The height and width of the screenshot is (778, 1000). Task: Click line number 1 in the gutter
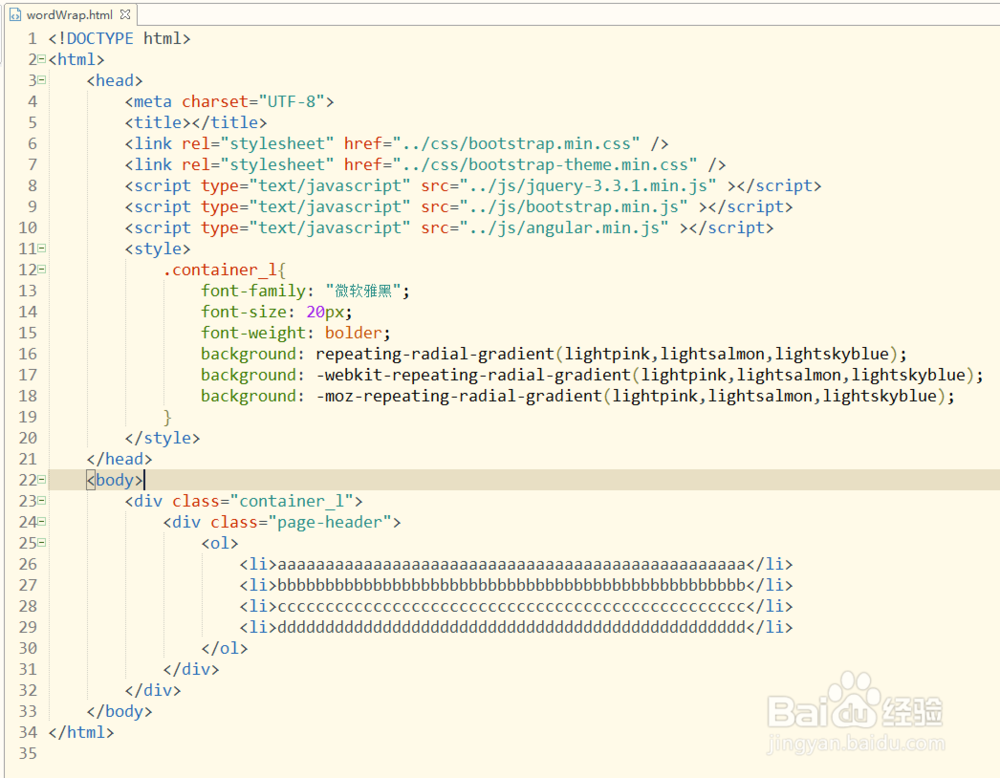[32, 38]
